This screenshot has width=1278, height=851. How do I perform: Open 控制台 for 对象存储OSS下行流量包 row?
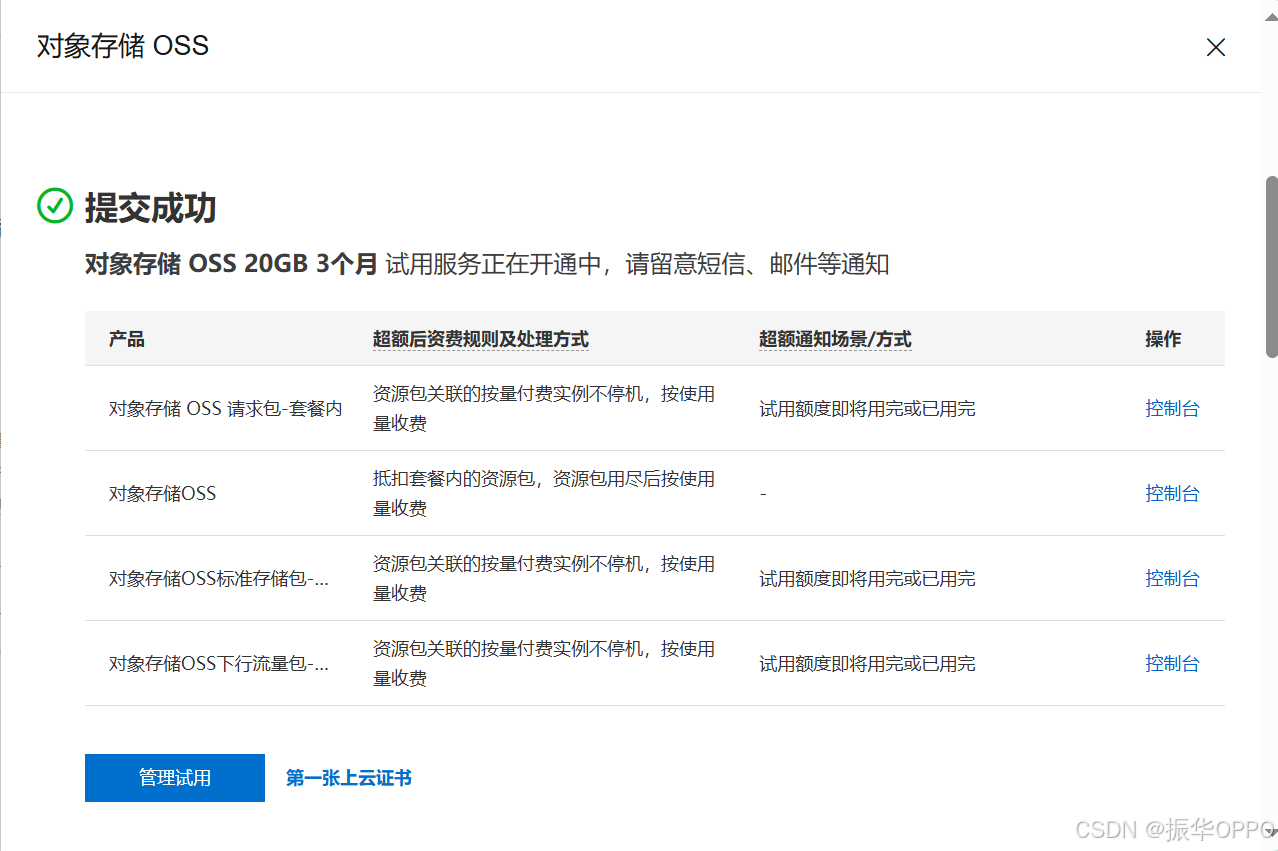(x=1172, y=663)
